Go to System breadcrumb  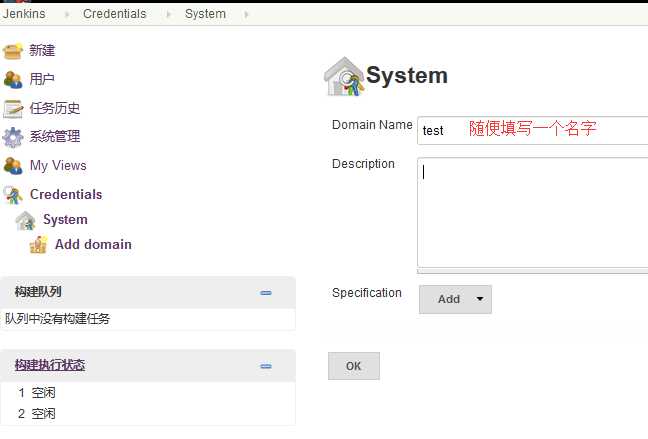point(205,14)
